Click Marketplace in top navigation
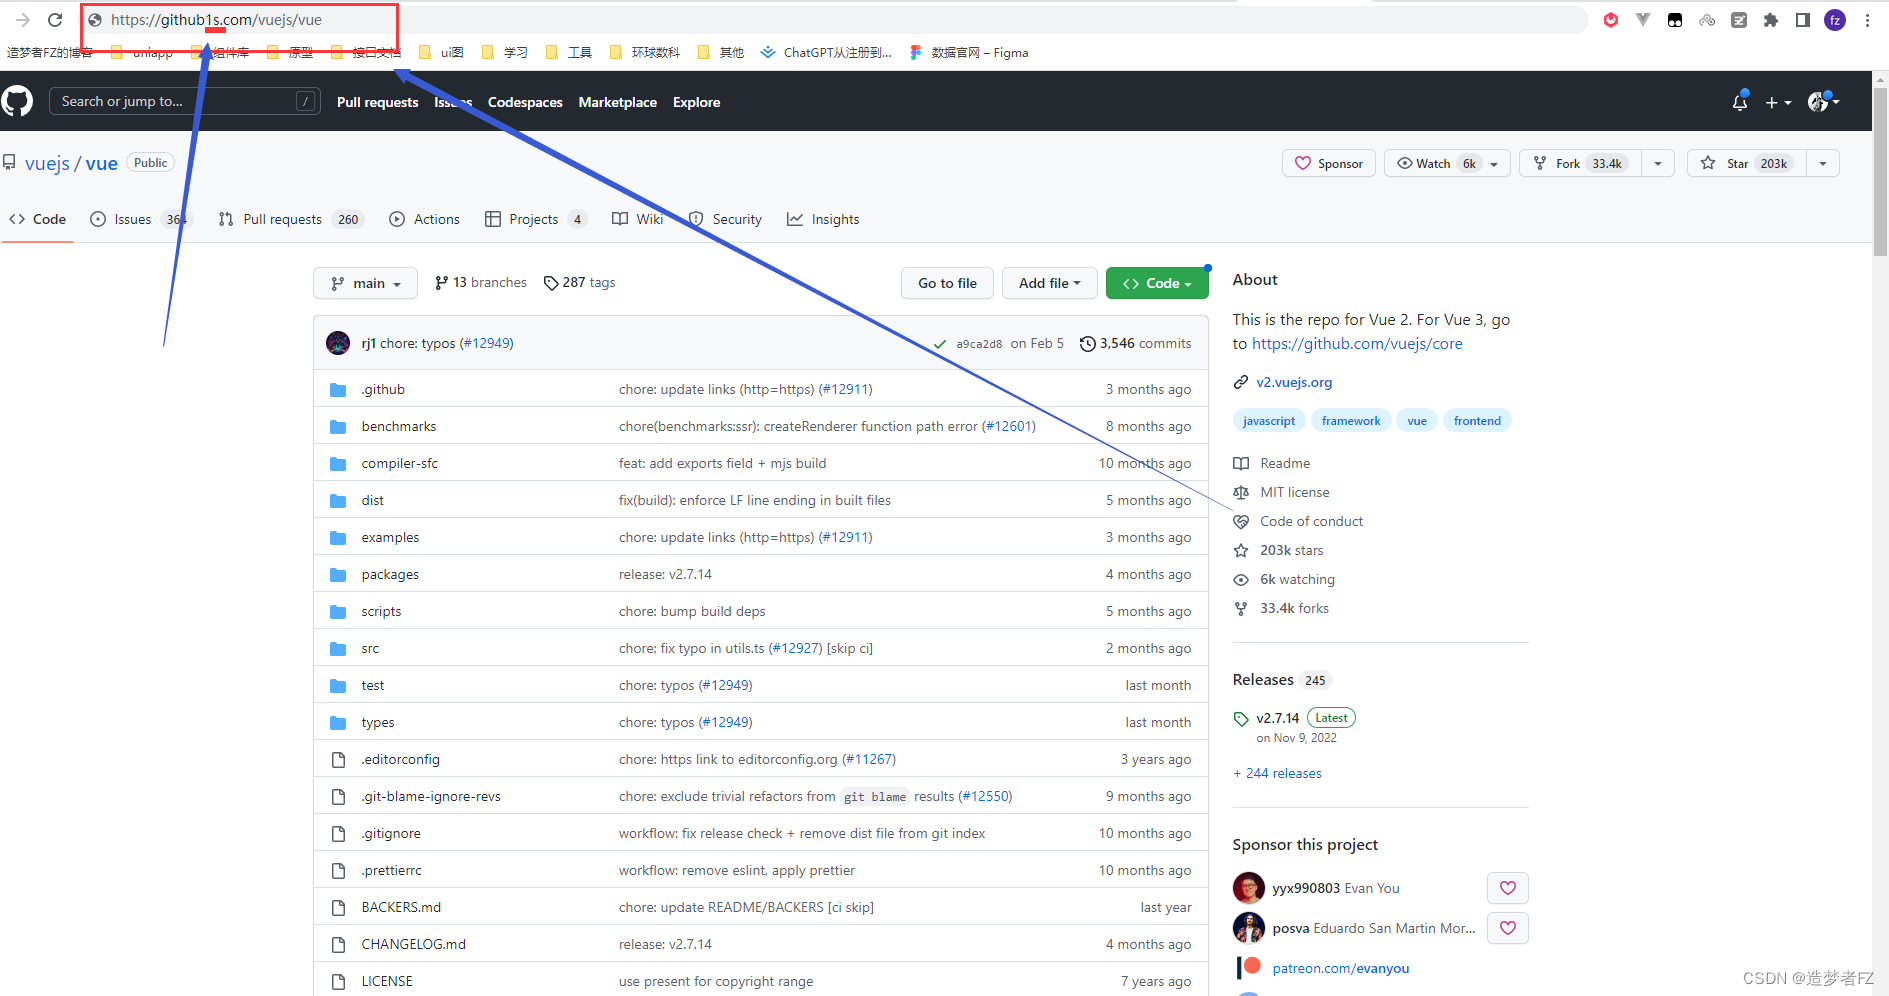The height and width of the screenshot is (996, 1889). coord(618,102)
